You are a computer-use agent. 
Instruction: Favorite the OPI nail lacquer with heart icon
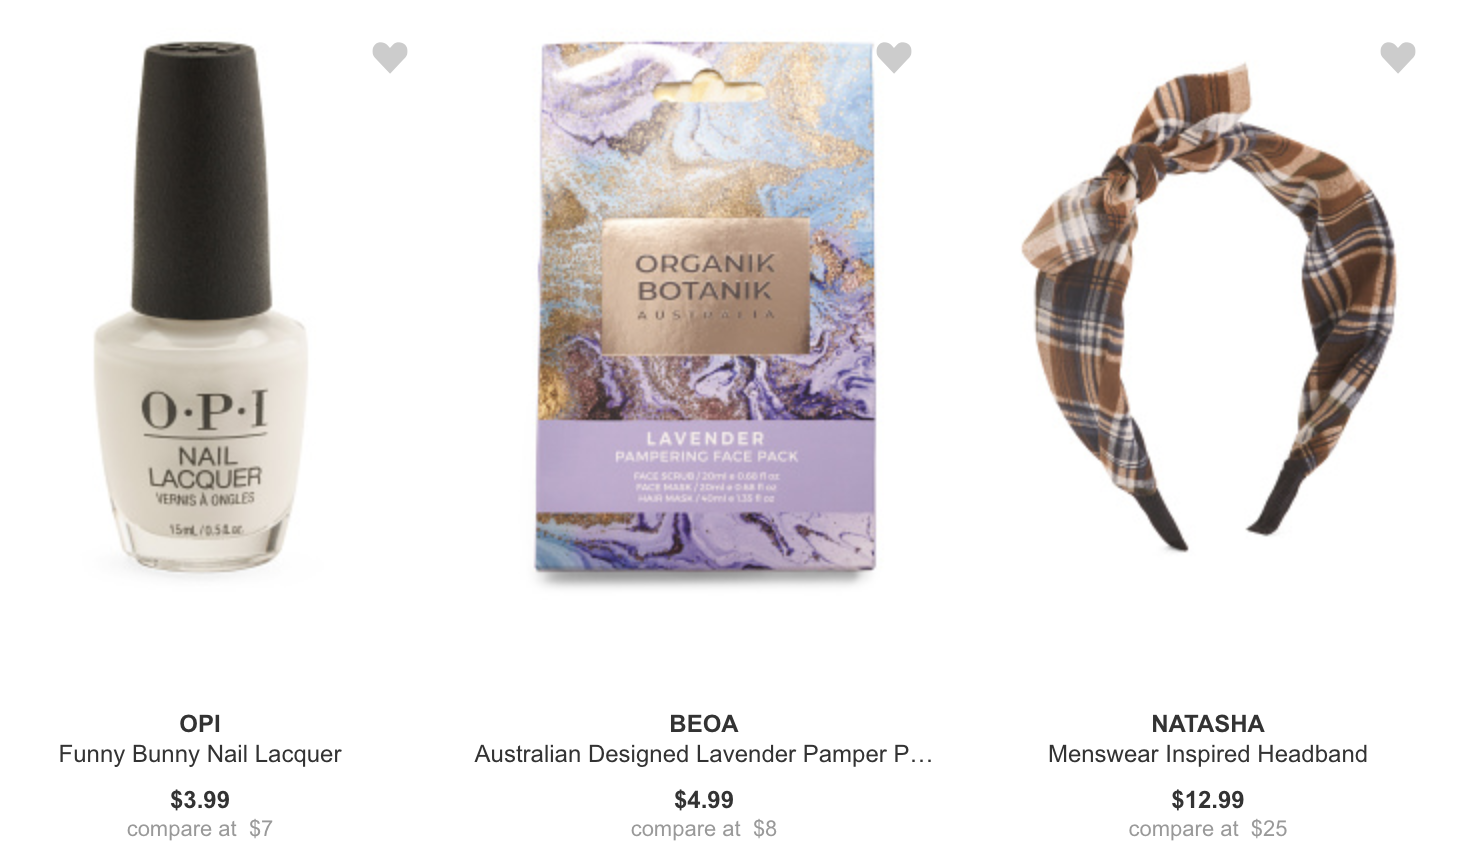(x=390, y=58)
